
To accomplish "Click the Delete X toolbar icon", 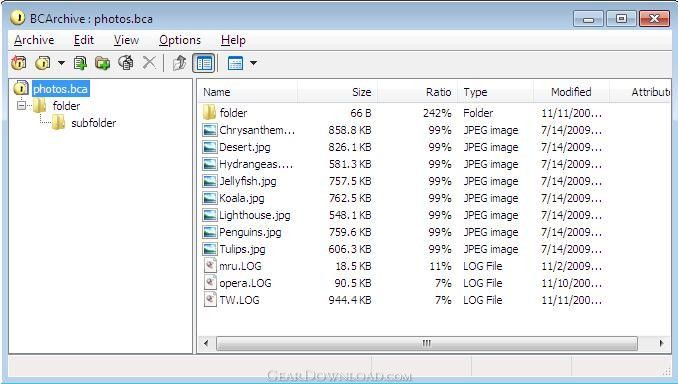I will point(149,63).
